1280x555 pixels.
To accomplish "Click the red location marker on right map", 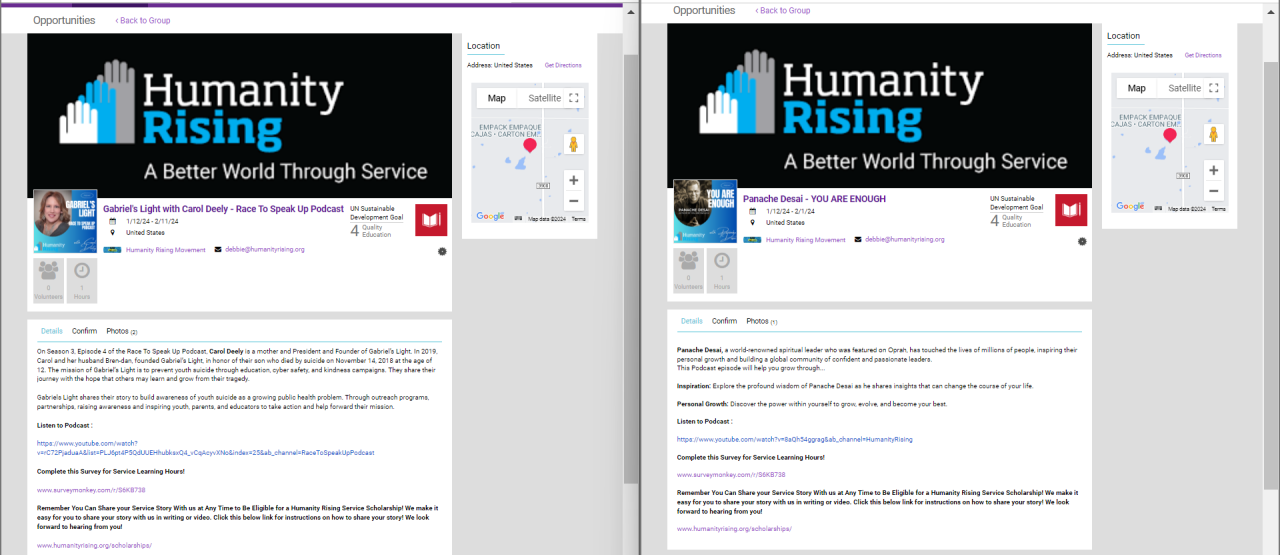I will [1170, 137].
